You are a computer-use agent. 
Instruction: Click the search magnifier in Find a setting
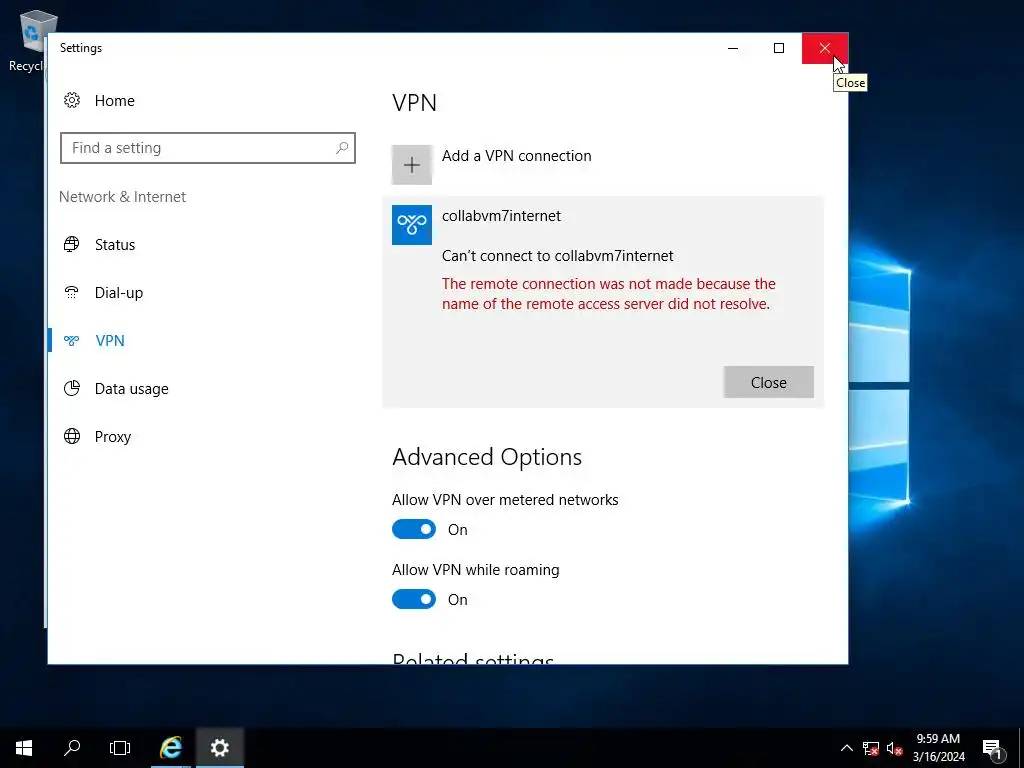(x=342, y=148)
